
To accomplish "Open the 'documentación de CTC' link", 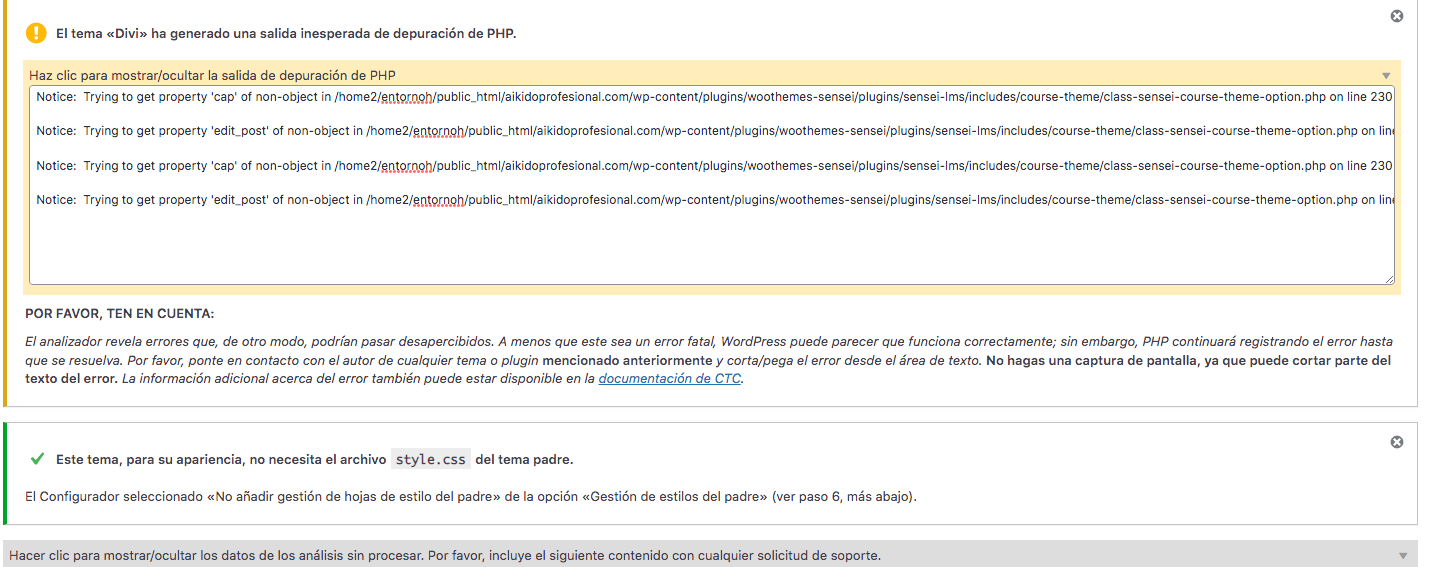I will 670,379.
